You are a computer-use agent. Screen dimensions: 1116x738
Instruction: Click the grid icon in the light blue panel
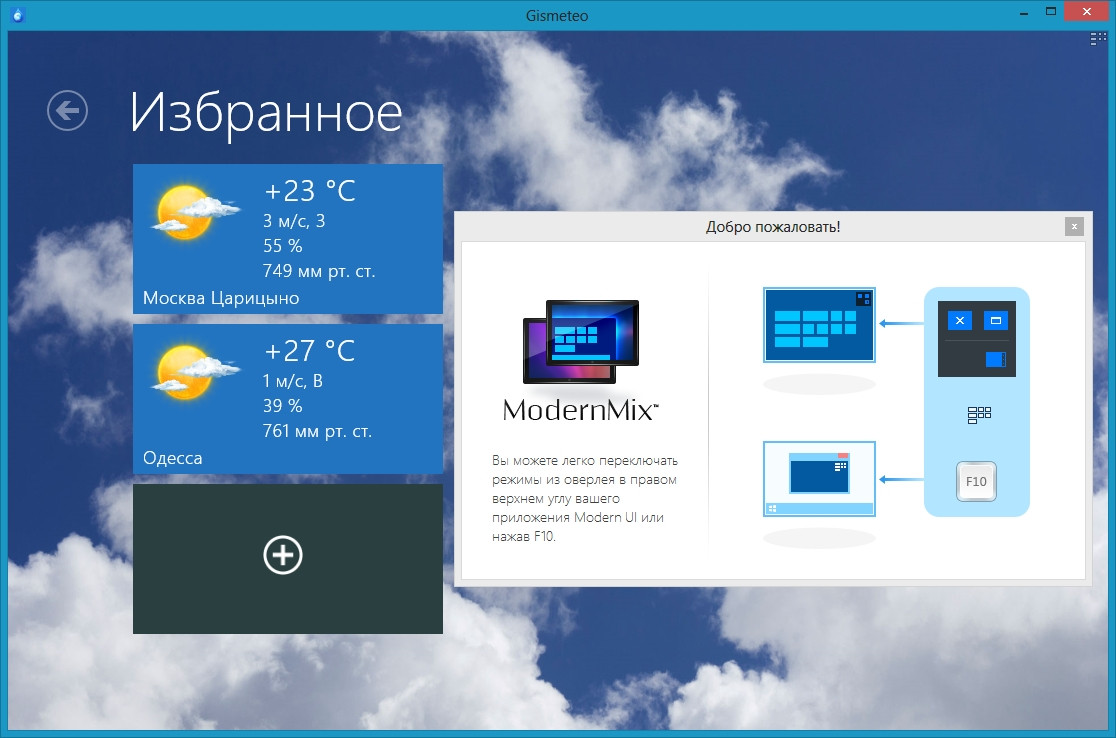coord(979,415)
